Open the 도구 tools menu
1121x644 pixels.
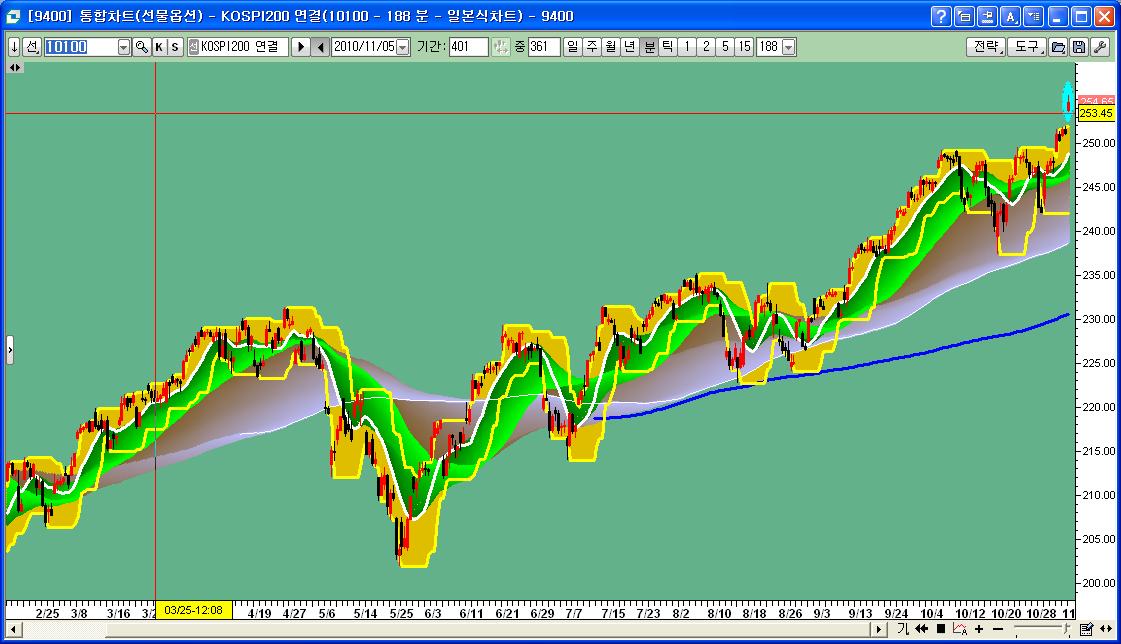click(1026, 47)
